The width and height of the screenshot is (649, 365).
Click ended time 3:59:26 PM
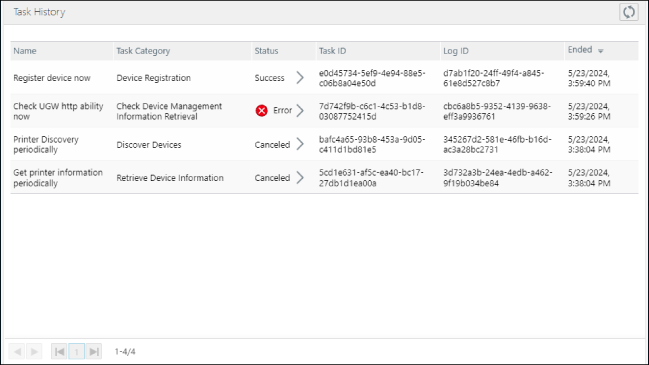pyautogui.click(x=589, y=116)
